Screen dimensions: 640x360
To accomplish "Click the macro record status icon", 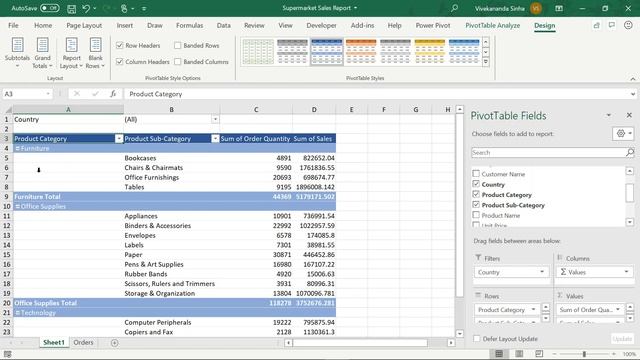I will (x=7, y=354).
